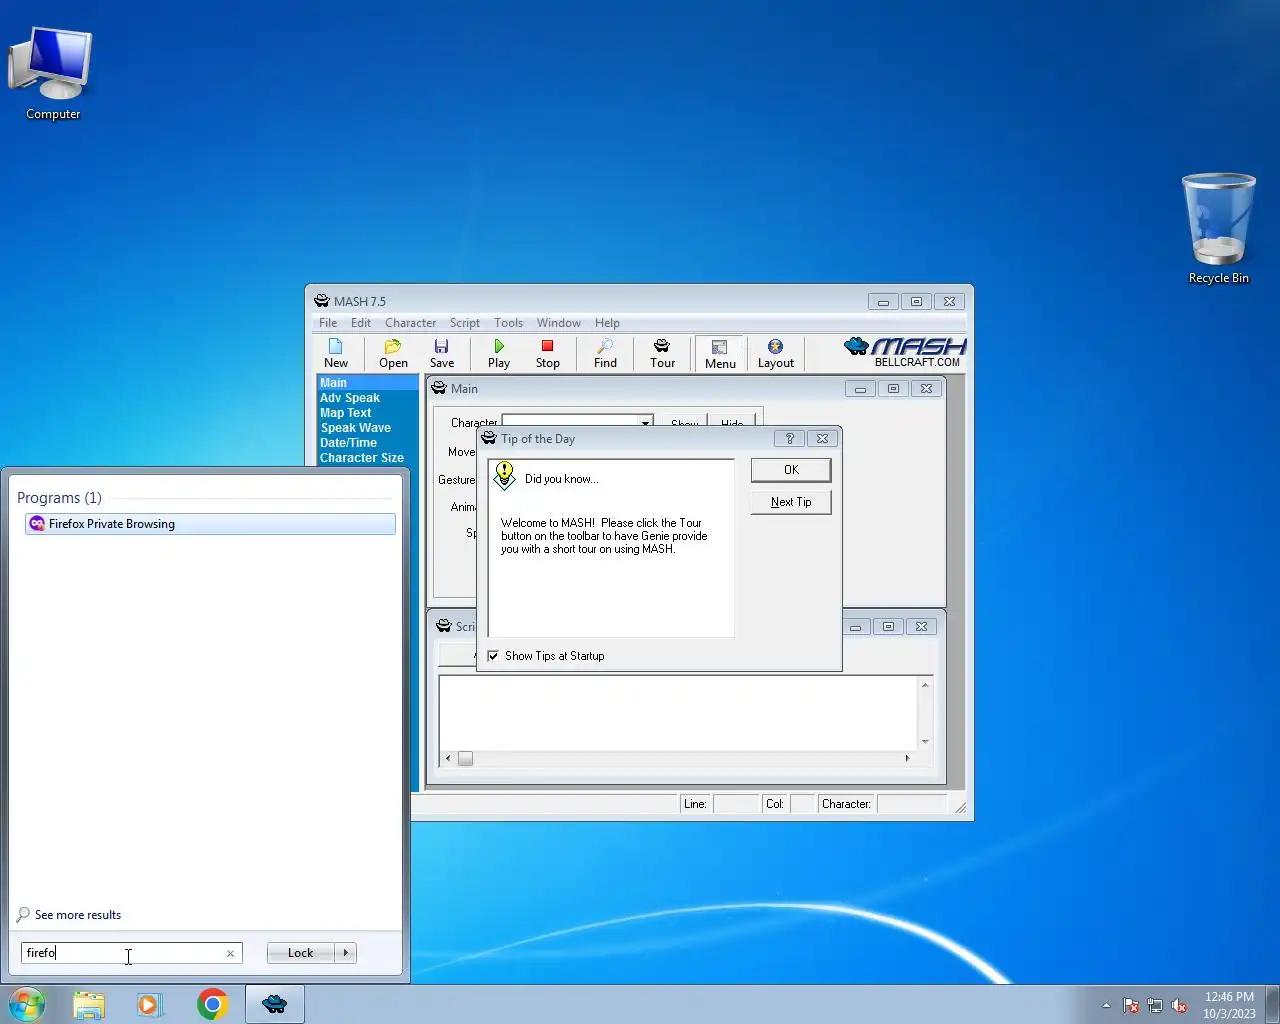Image resolution: width=1280 pixels, height=1024 pixels.
Task: Click the script horizontal scrollbar right arrow
Action: [907, 759]
